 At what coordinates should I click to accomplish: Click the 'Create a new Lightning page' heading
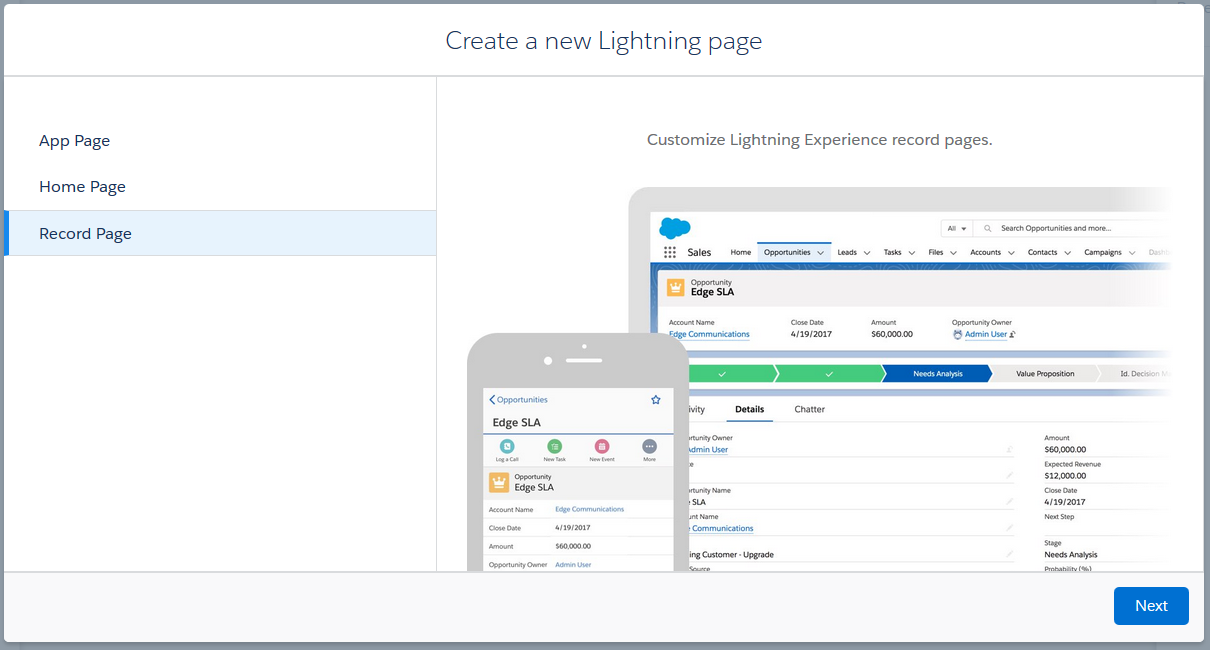pyautogui.click(x=604, y=41)
